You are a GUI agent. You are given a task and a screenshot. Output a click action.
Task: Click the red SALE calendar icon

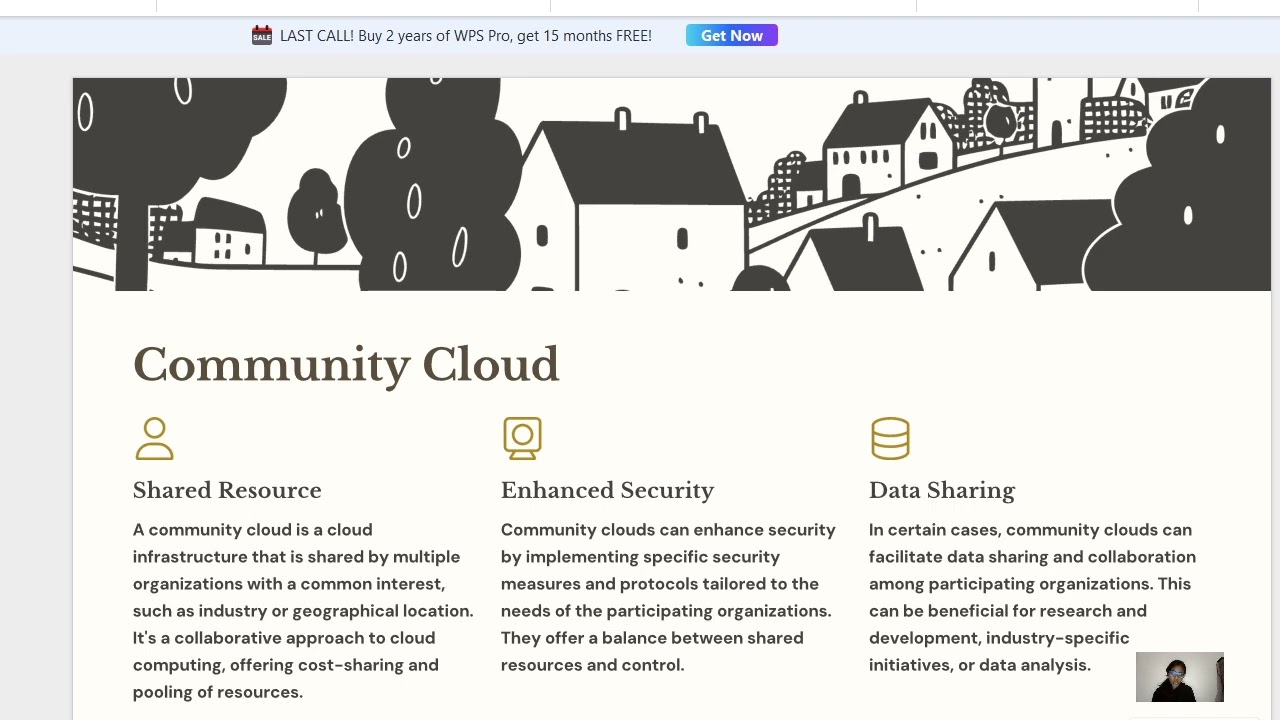pyautogui.click(x=262, y=35)
